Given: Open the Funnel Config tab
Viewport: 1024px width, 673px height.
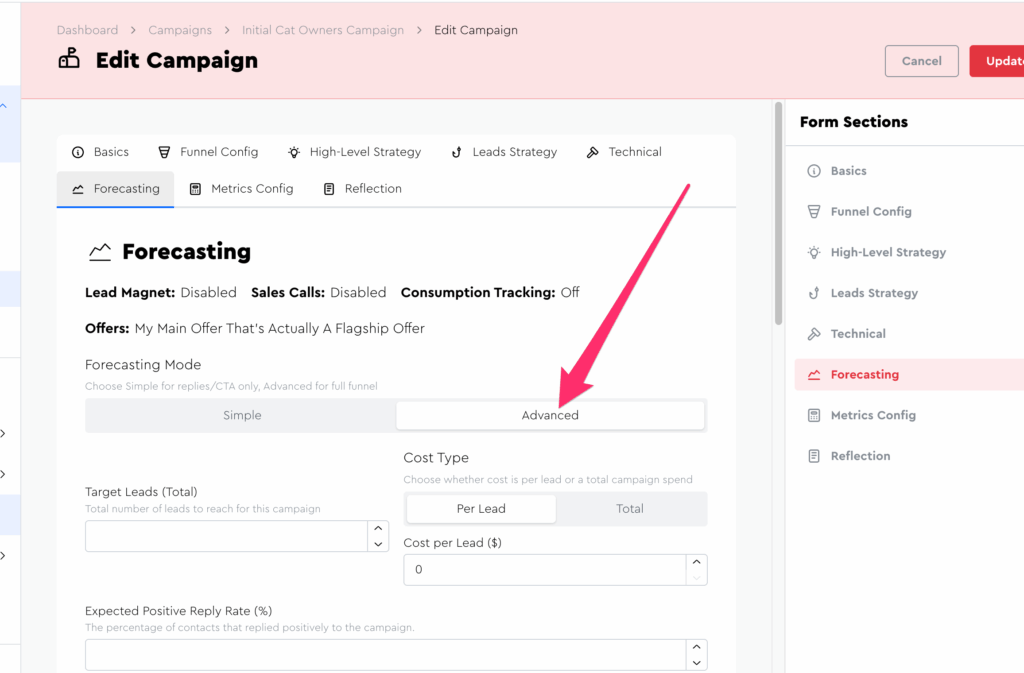Looking at the screenshot, I should click(208, 152).
